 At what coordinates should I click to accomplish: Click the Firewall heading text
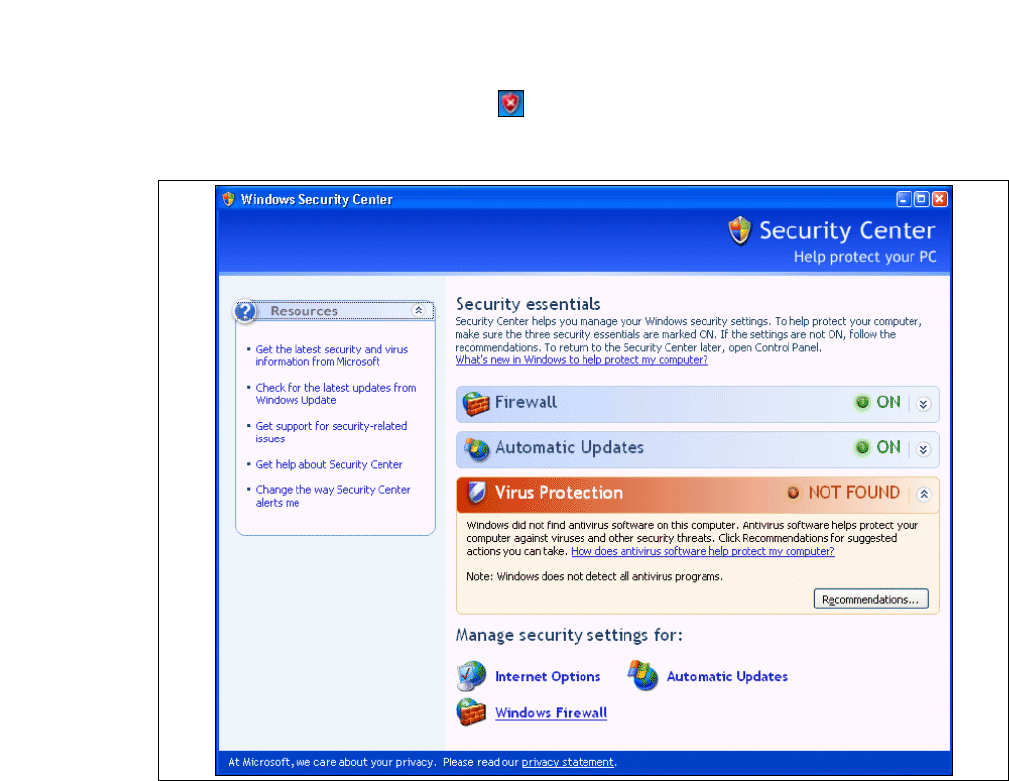pos(526,403)
